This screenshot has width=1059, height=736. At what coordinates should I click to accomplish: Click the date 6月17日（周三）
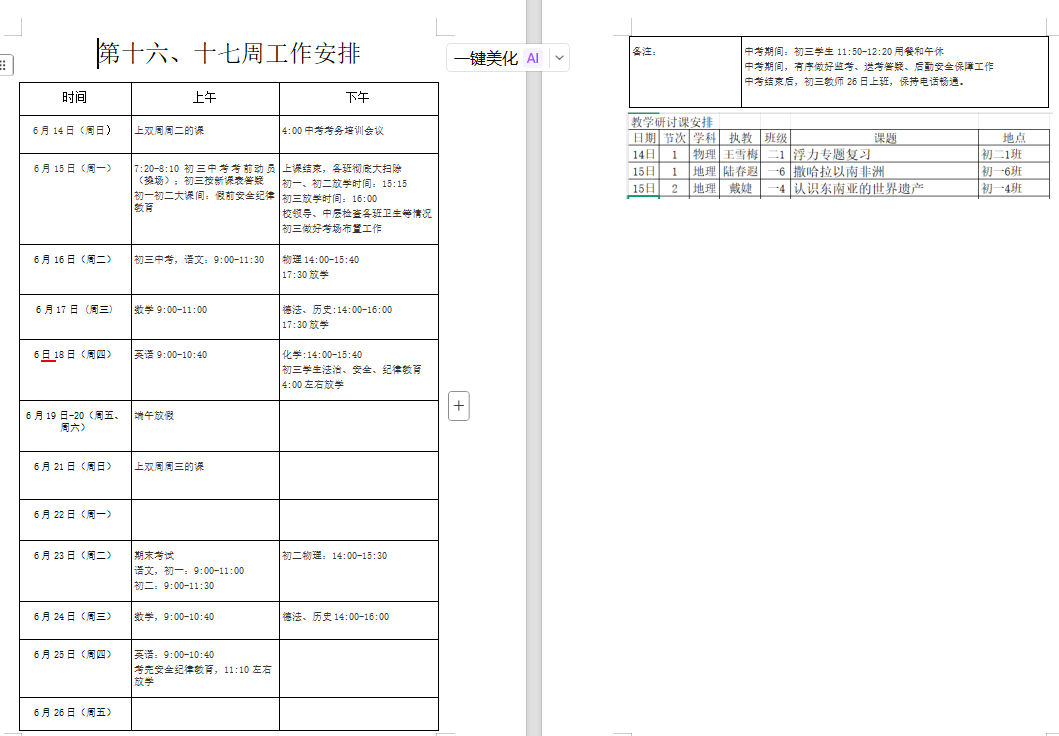pos(75,309)
